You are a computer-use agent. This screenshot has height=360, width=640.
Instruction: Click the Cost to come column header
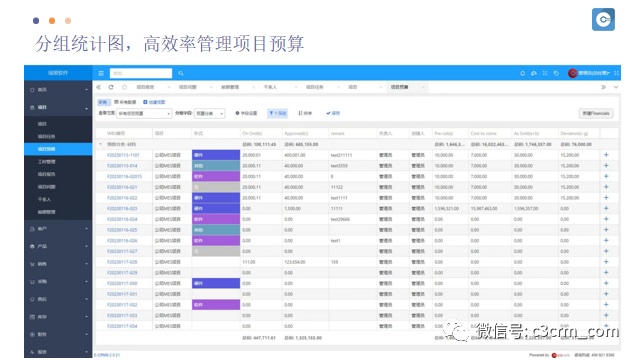coord(484,133)
